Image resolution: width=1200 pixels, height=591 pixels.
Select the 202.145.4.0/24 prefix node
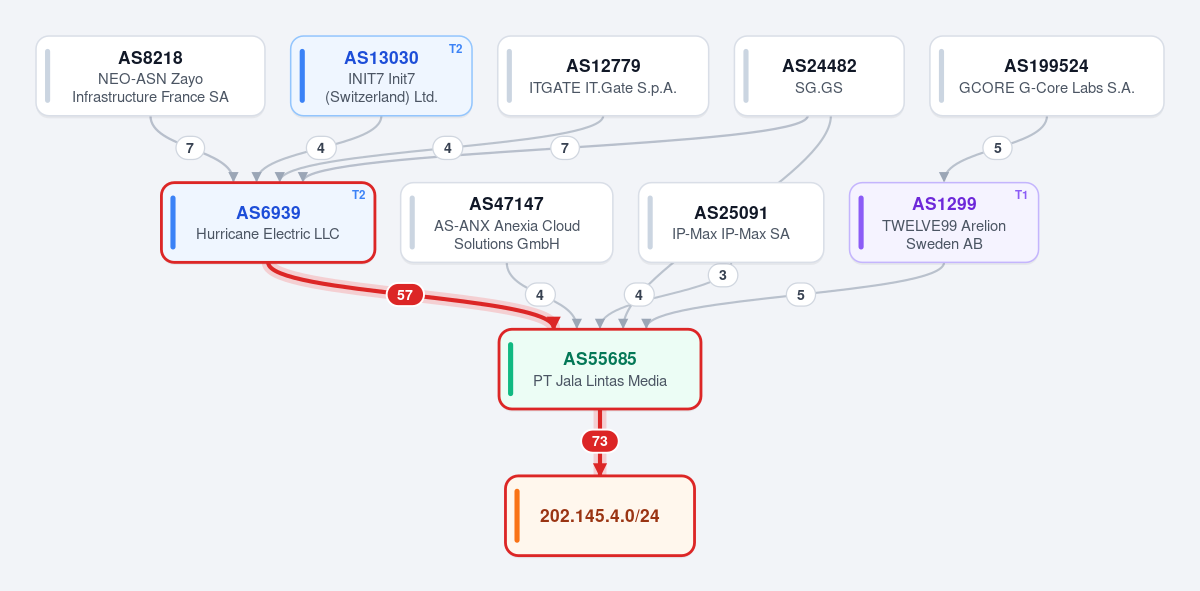[x=600, y=516]
